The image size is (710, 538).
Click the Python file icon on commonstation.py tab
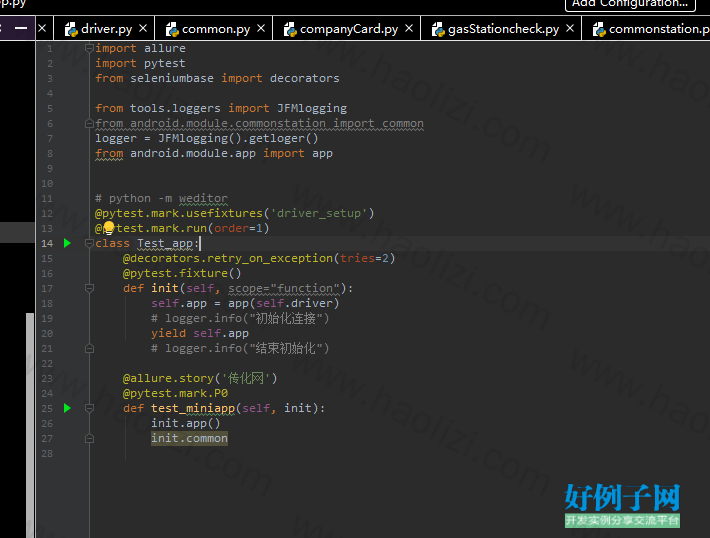pyautogui.click(x=599, y=29)
